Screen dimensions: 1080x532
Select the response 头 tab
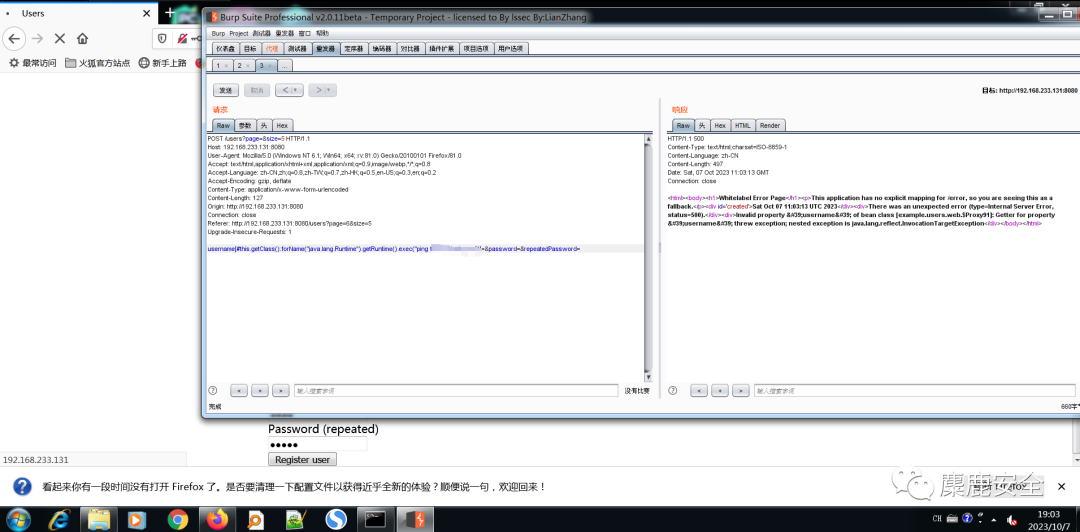(701, 125)
